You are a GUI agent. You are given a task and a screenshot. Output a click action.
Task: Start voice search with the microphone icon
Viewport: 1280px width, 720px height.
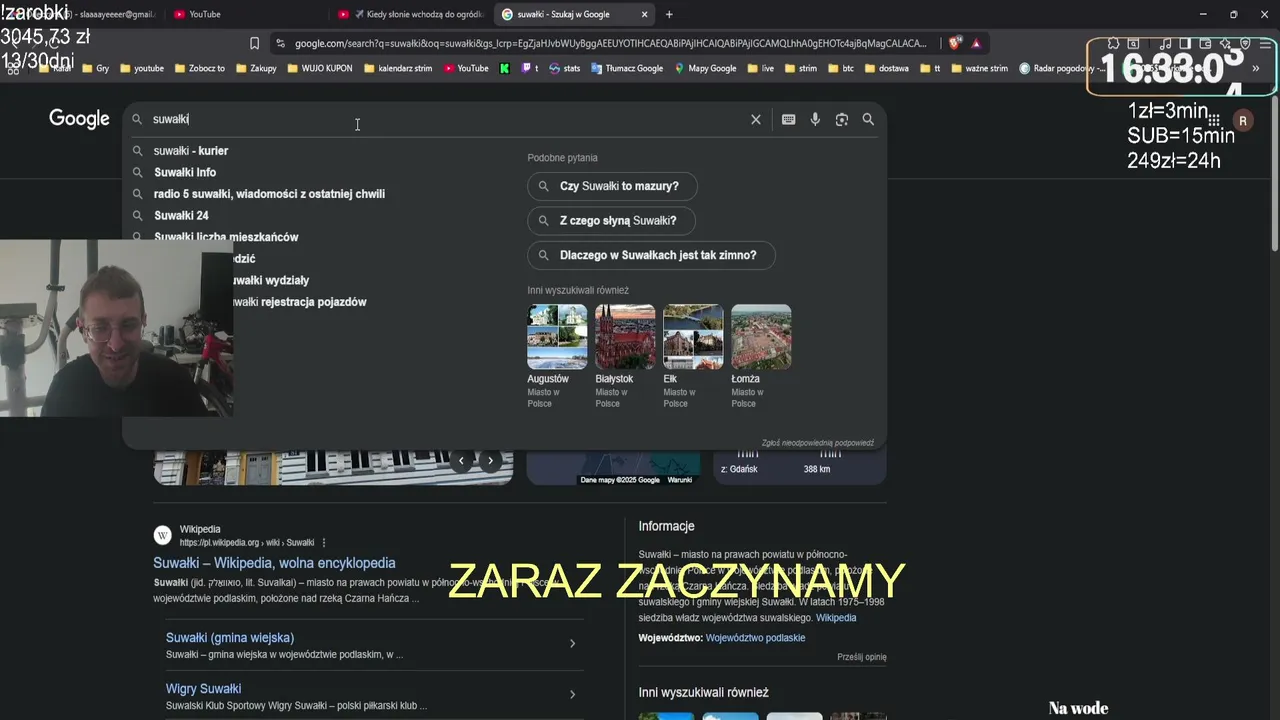coord(815,119)
